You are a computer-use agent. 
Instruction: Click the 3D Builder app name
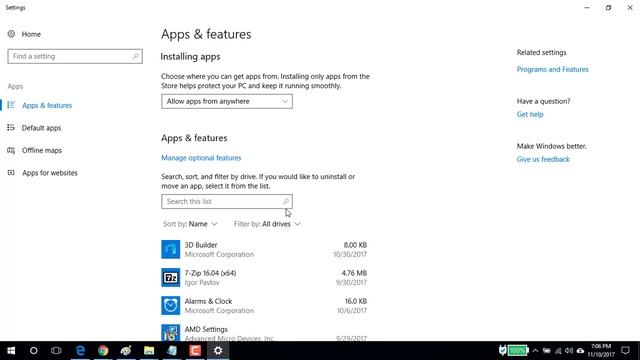[201, 245]
